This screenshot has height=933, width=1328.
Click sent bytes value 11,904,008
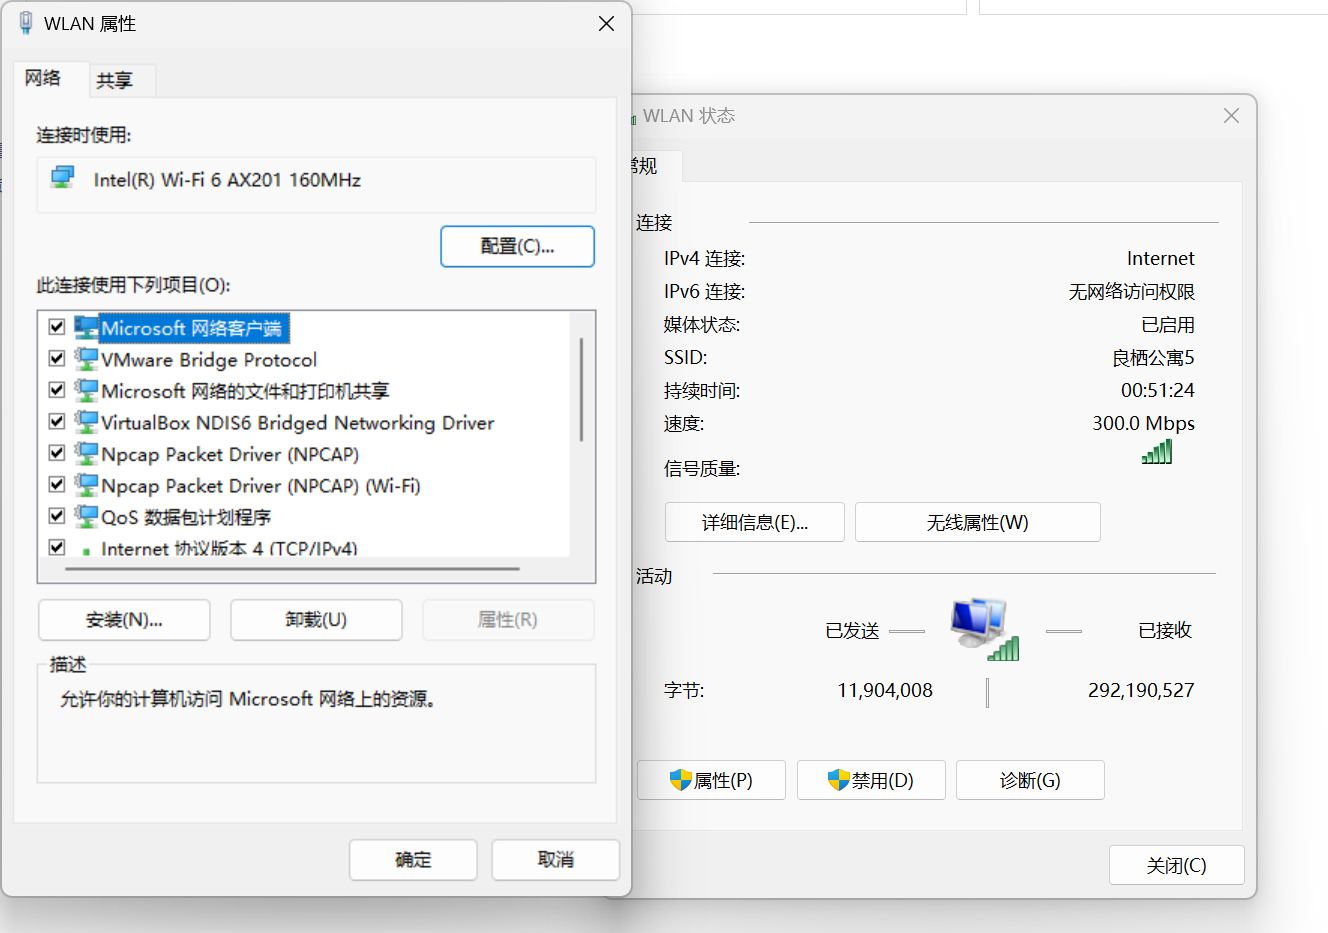[885, 690]
